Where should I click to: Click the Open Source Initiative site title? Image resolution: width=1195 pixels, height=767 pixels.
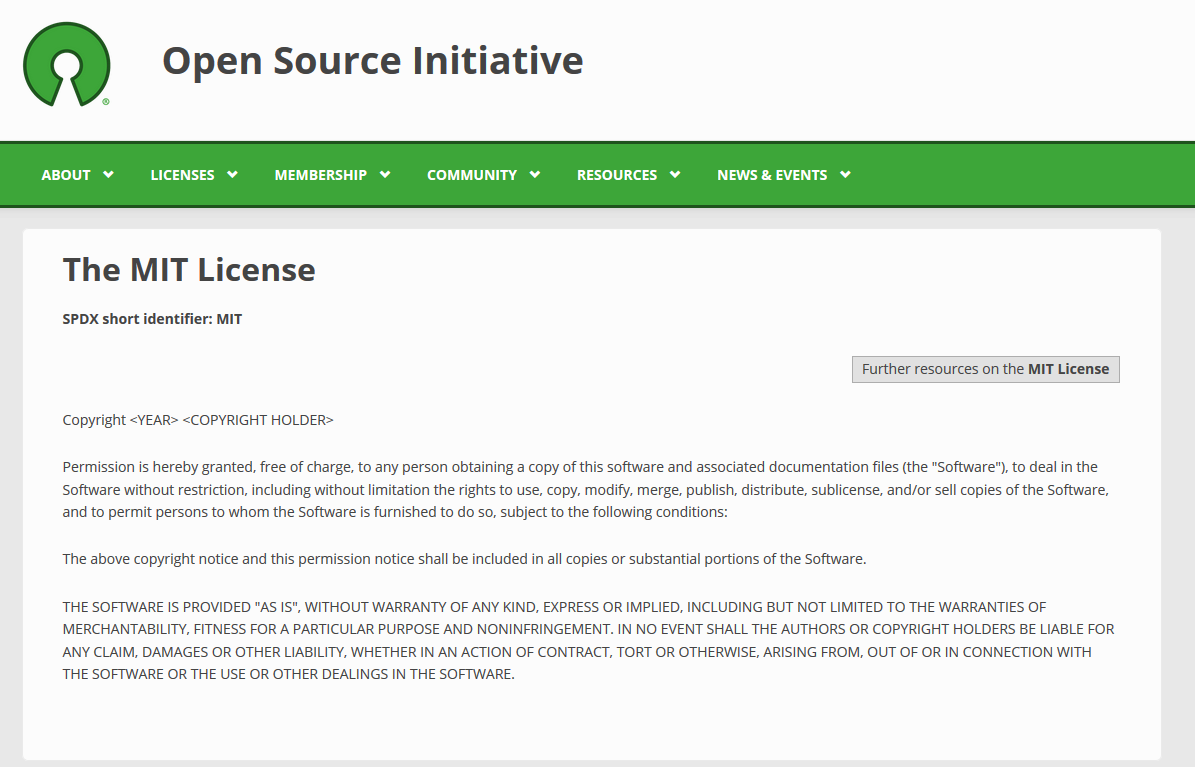pyautogui.click(x=372, y=61)
